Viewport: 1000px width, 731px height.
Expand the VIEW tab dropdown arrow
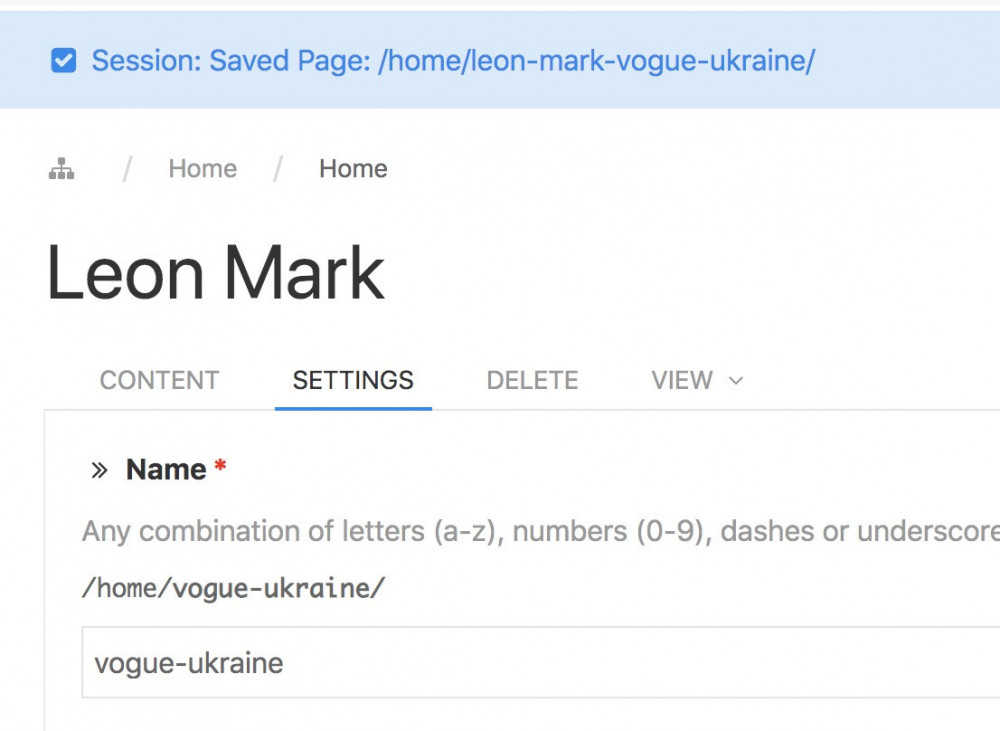click(x=737, y=381)
